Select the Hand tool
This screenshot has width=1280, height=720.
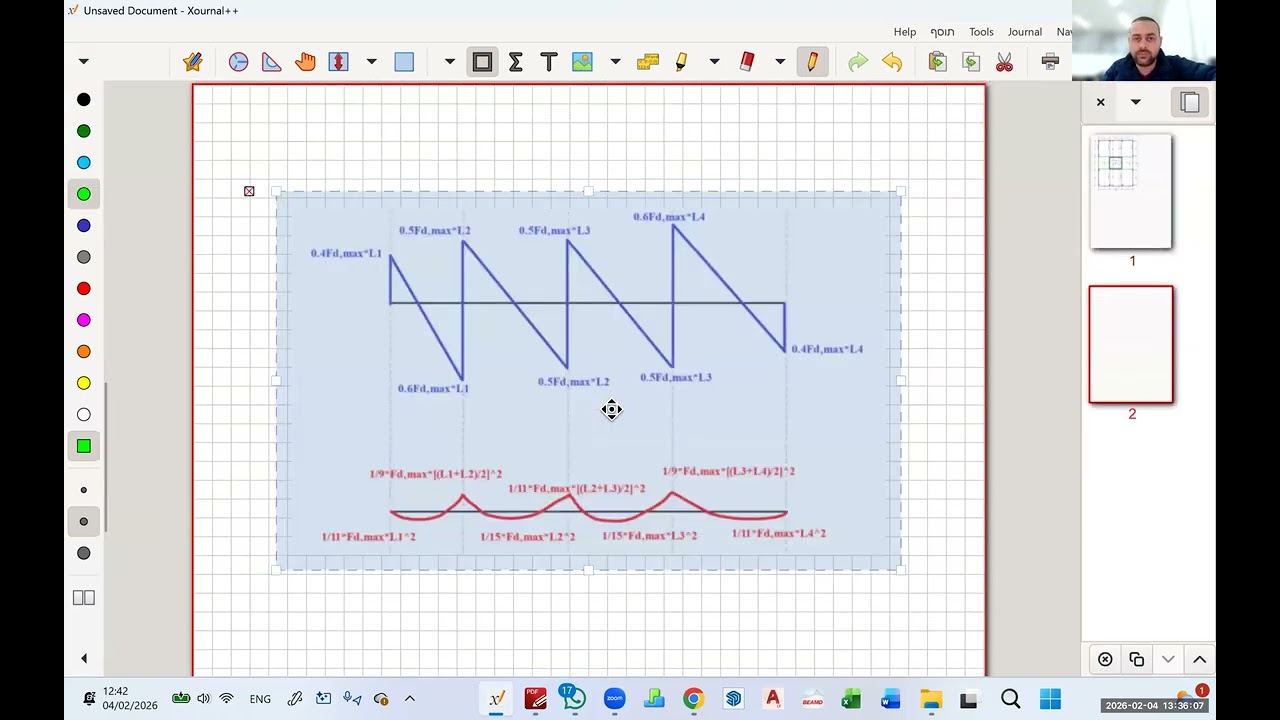coord(305,62)
